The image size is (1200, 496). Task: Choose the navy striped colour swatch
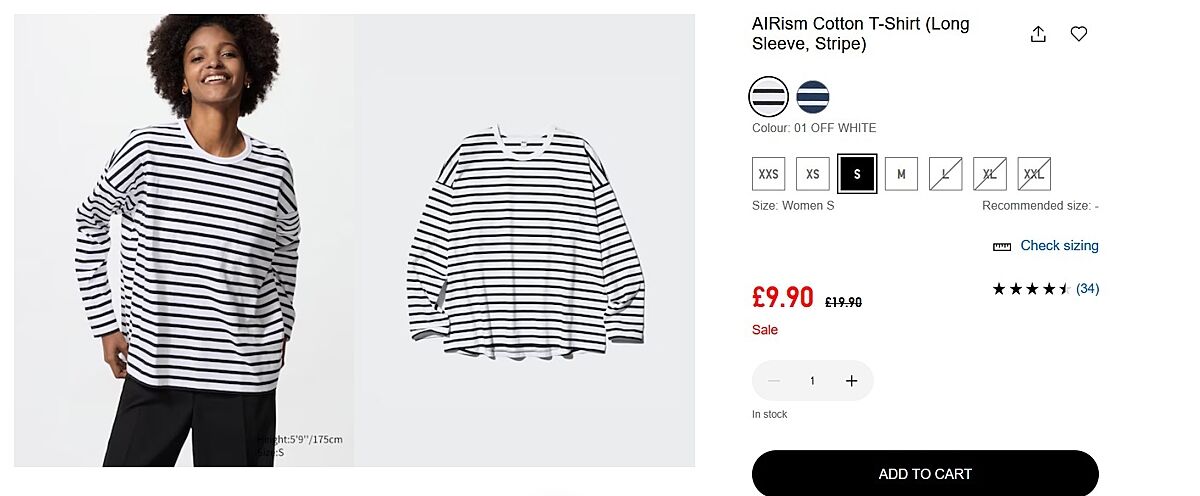pos(813,96)
